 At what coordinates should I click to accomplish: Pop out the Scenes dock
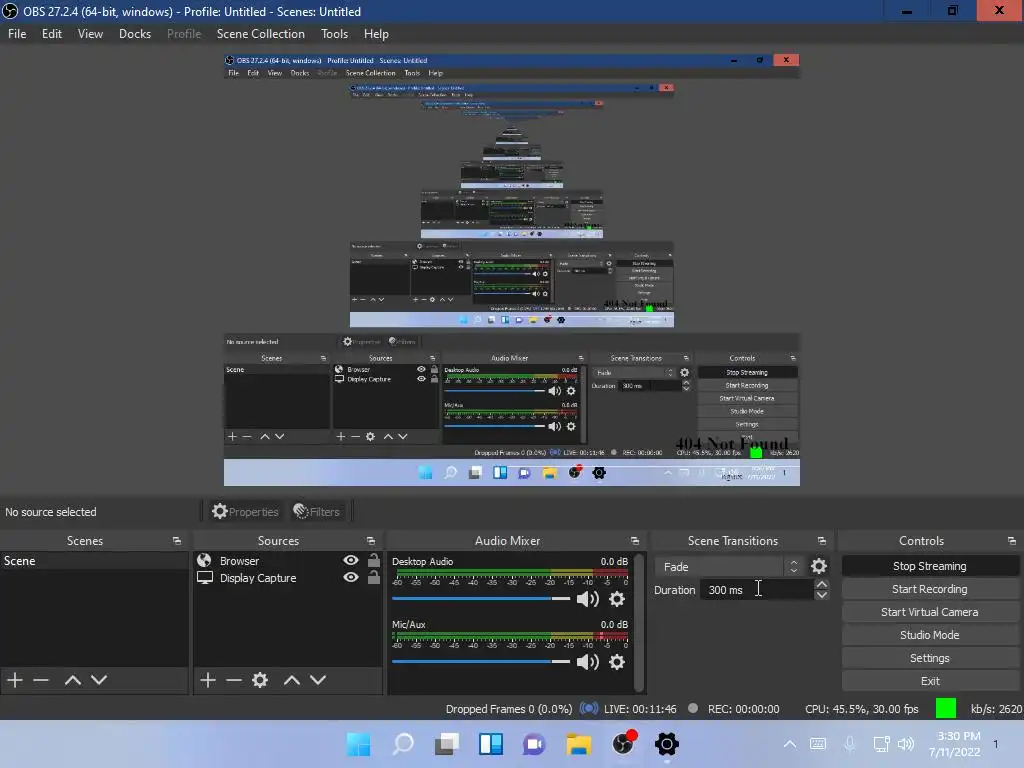pyautogui.click(x=177, y=541)
